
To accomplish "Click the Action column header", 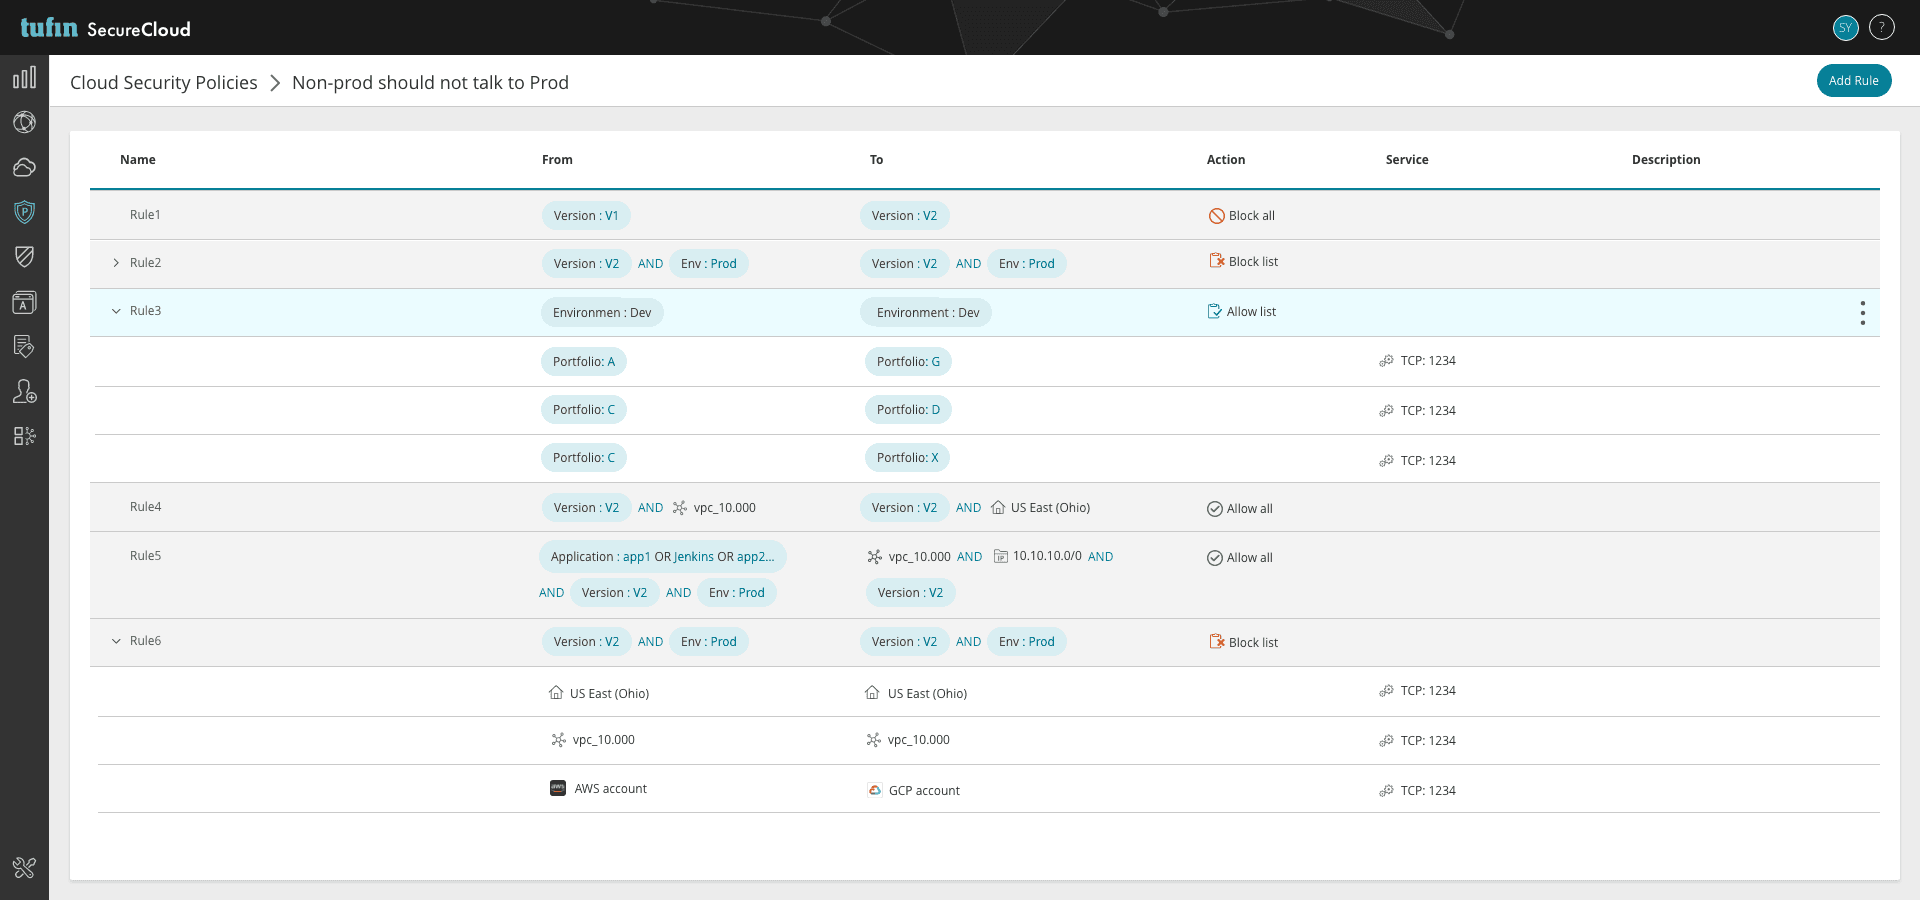I will (1226, 160).
